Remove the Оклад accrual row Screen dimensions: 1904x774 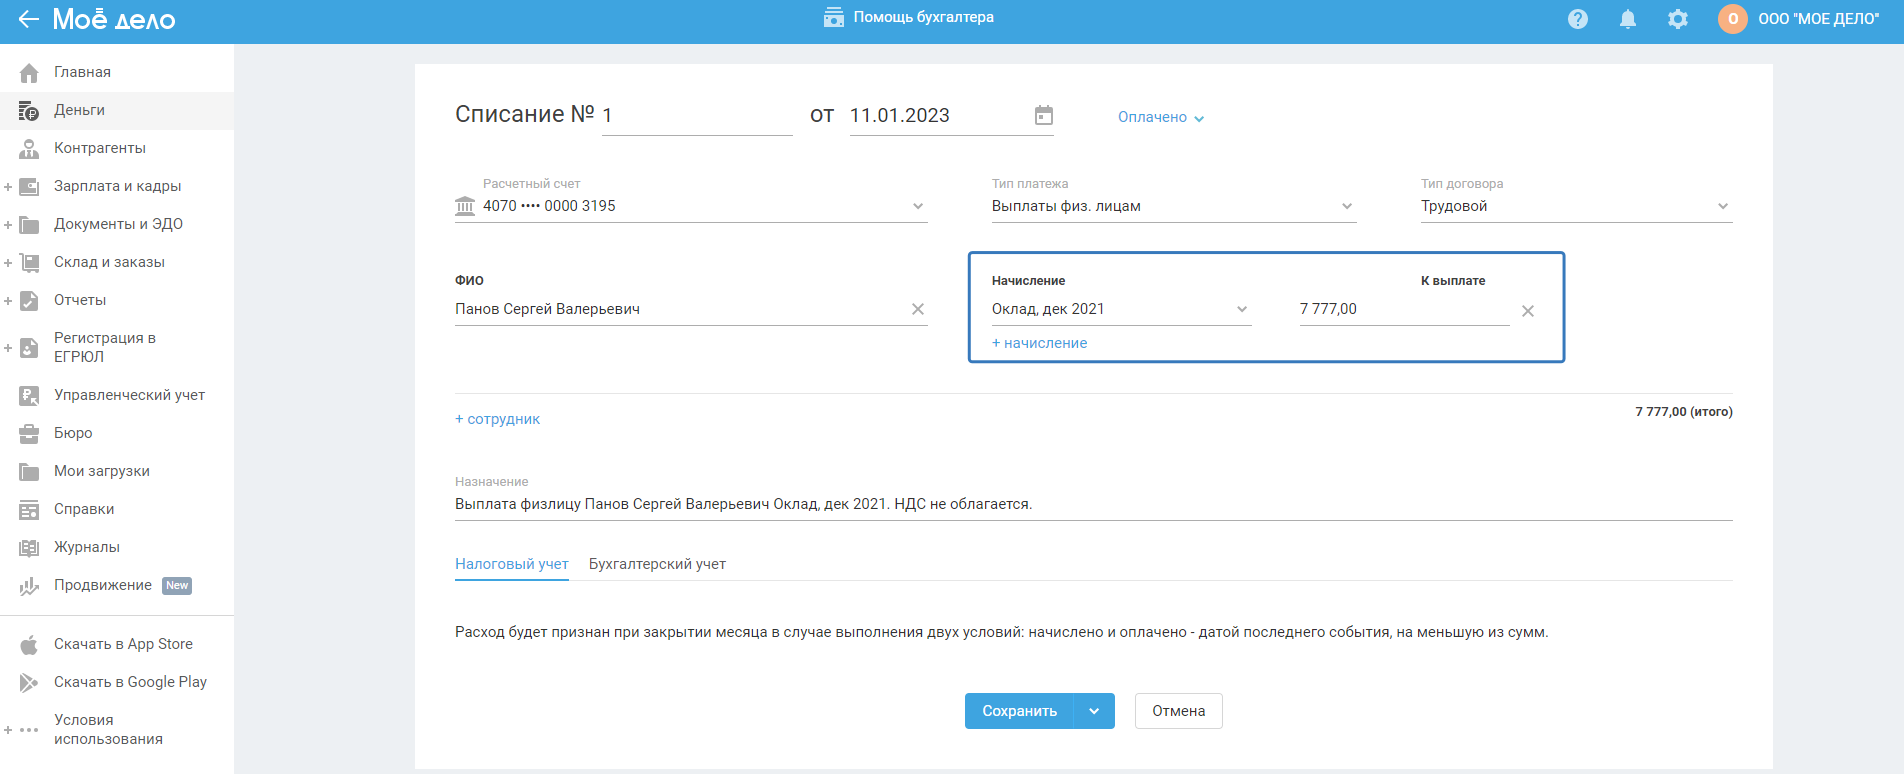coord(1528,311)
